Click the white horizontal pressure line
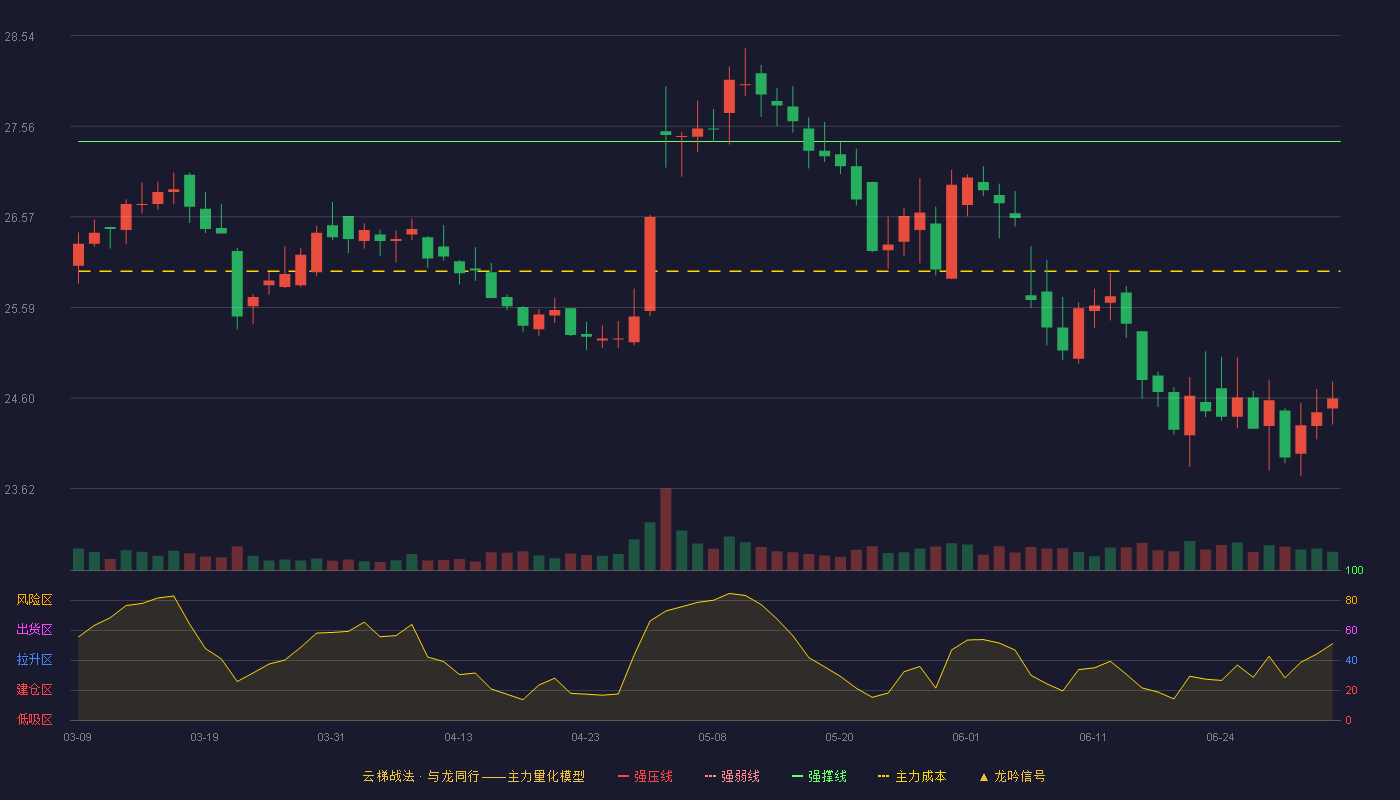The height and width of the screenshot is (800, 1400). coord(709,141)
